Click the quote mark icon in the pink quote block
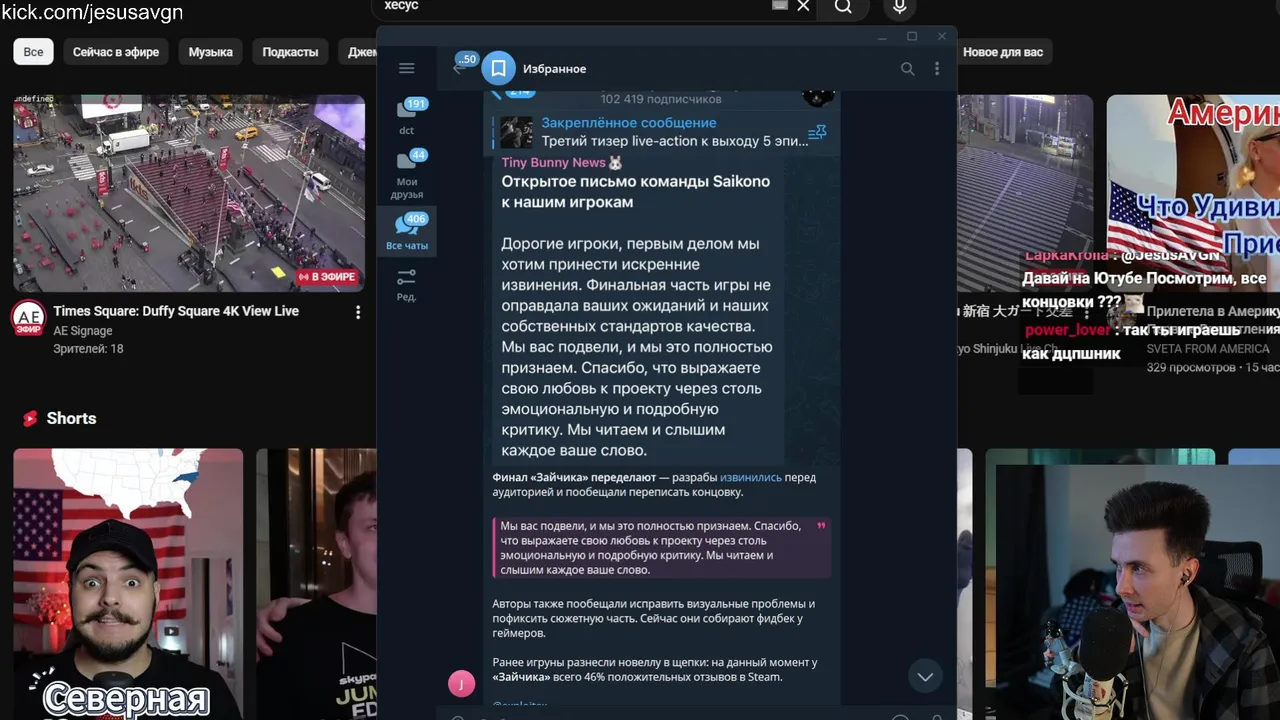This screenshot has height=720, width=1280. coord(822,525)
